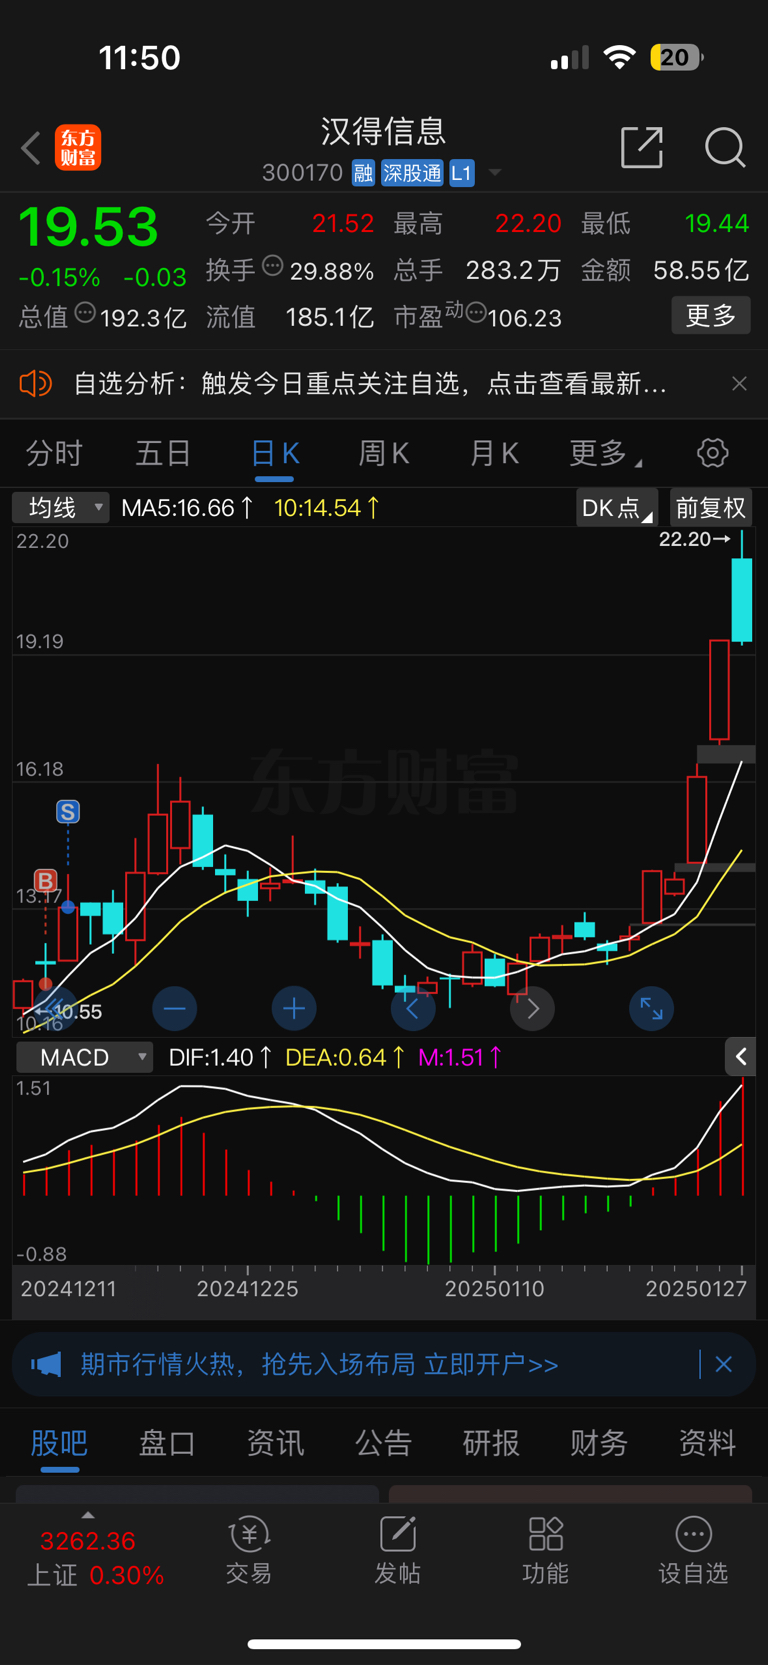Expand chart to fullscreen icon
The height and width of the screenshot is (1665, 769).
point(652,1008)
